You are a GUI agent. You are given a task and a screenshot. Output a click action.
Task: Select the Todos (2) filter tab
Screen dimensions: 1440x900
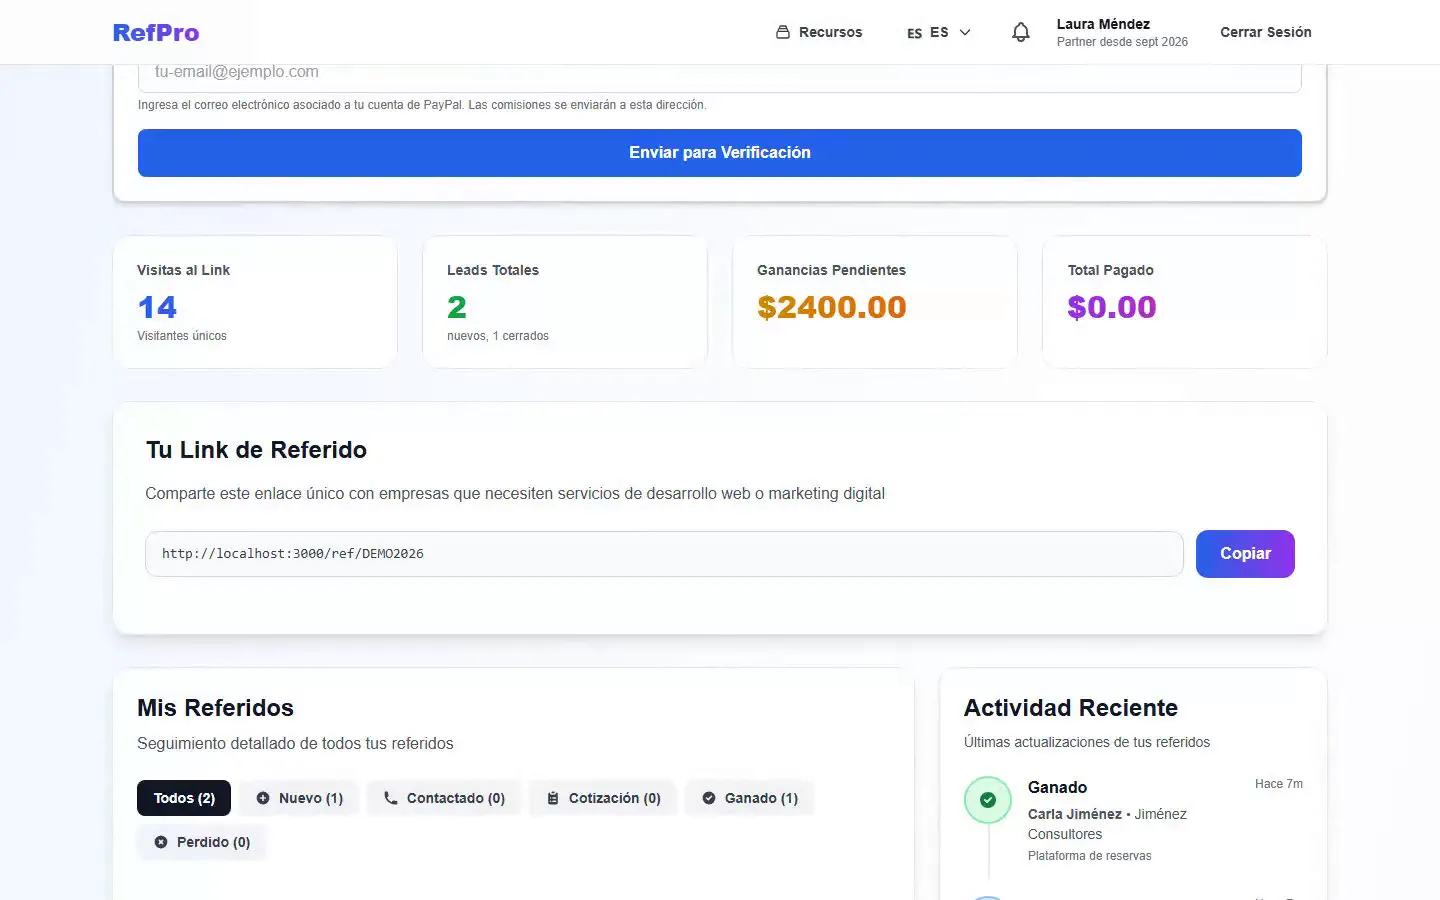pos(184,798)
